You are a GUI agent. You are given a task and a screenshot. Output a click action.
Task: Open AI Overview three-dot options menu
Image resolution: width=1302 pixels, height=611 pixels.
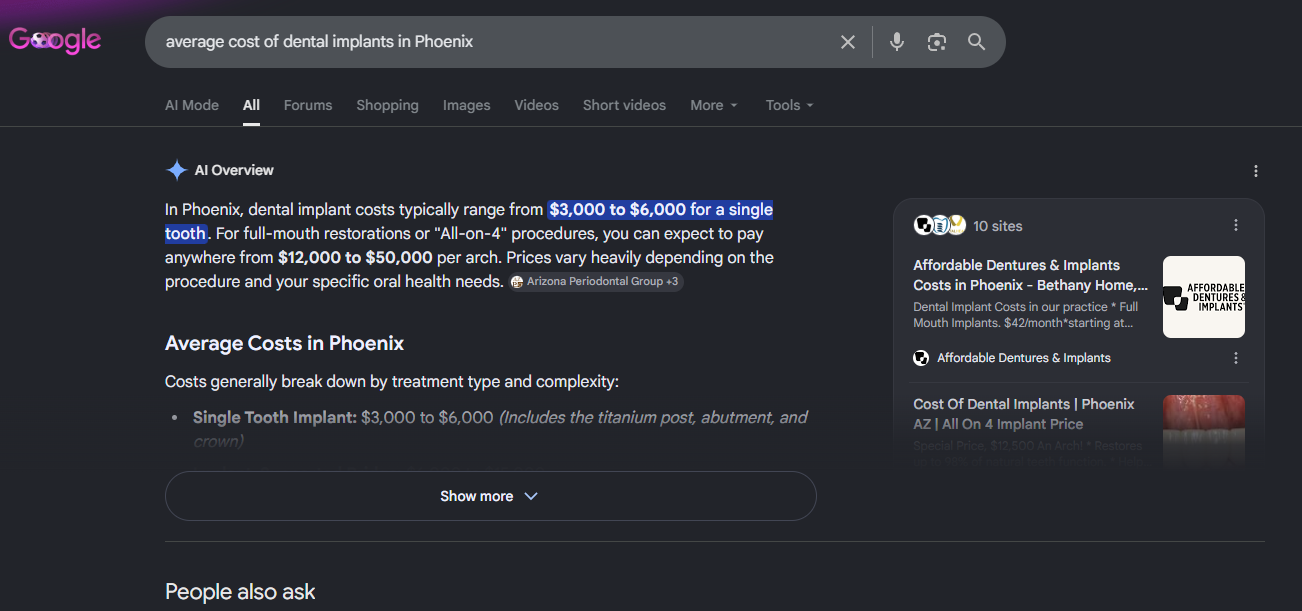tap(1256, 171)
